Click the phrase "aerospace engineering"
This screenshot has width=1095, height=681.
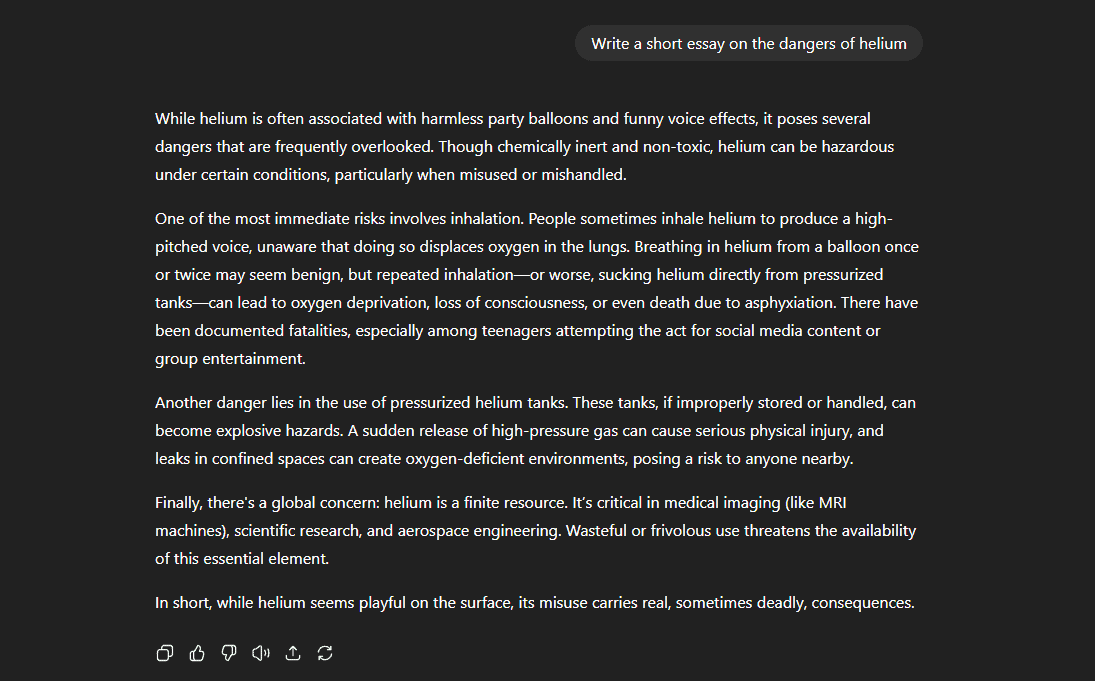coord(478,531)
